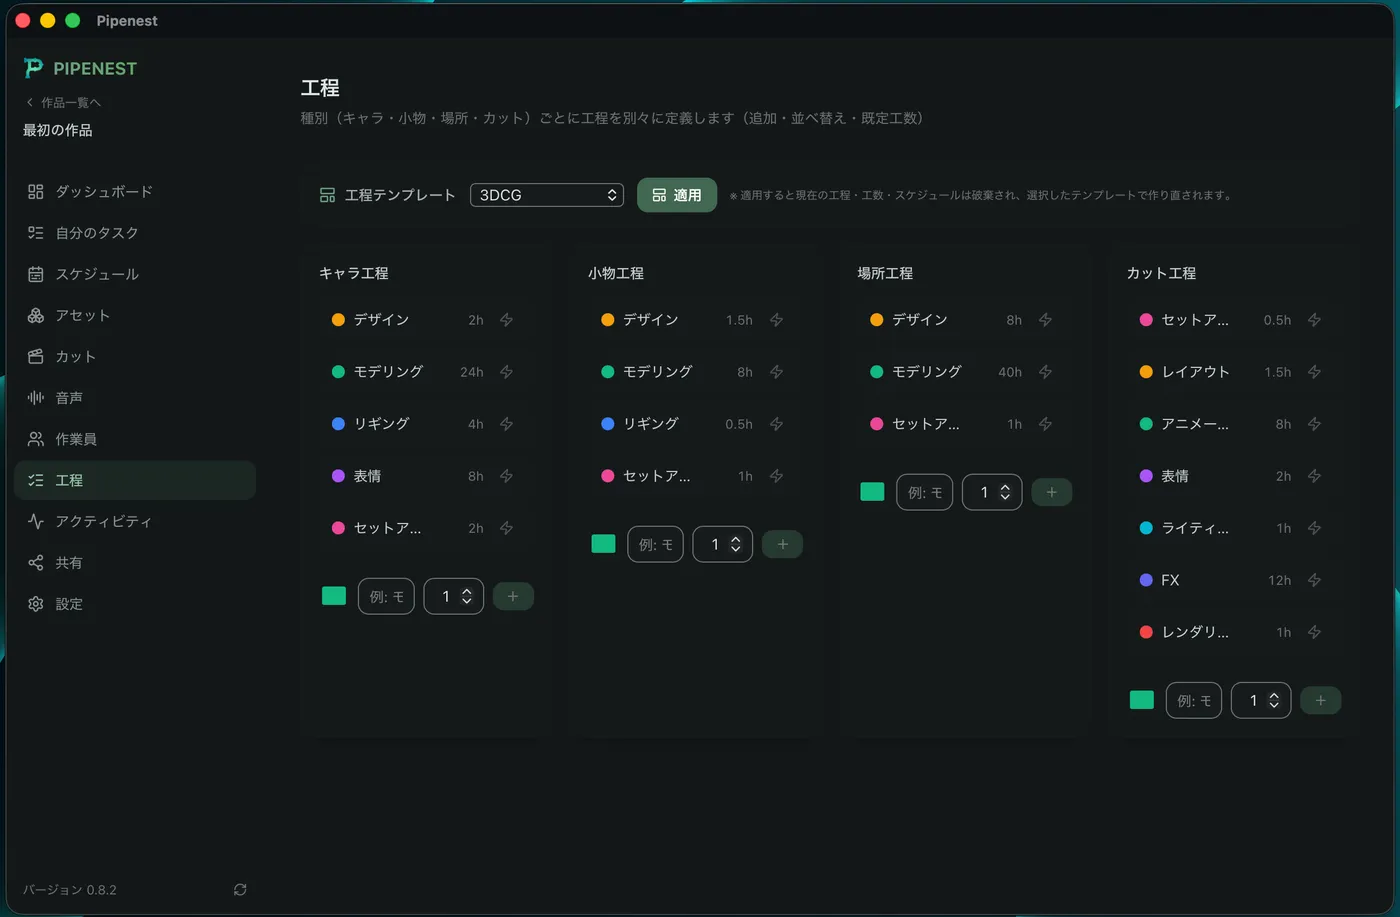Screen dimensions: 1400x917
Task: Open 作業員 page from sidebar
Action: [135, 439]
